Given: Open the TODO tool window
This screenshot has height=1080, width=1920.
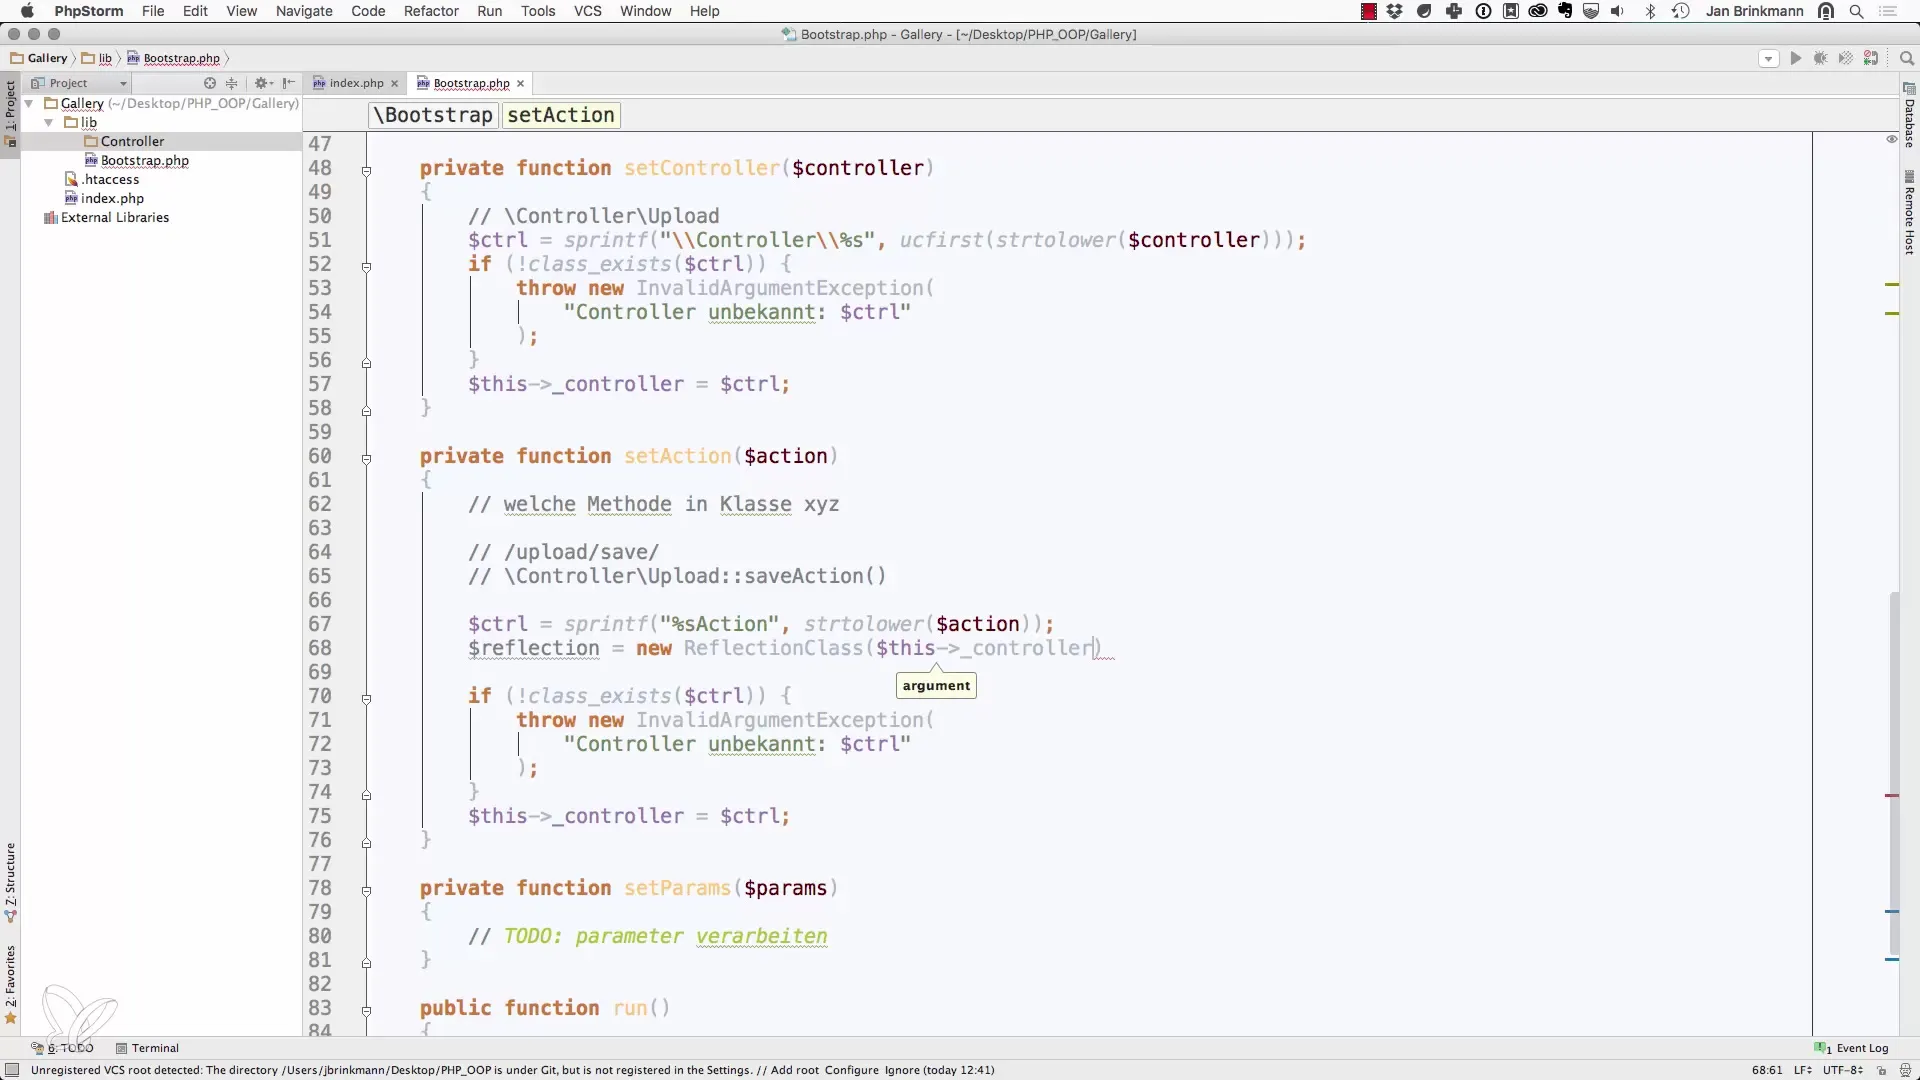Looking at the screenshot, I should pos(62,1048).
